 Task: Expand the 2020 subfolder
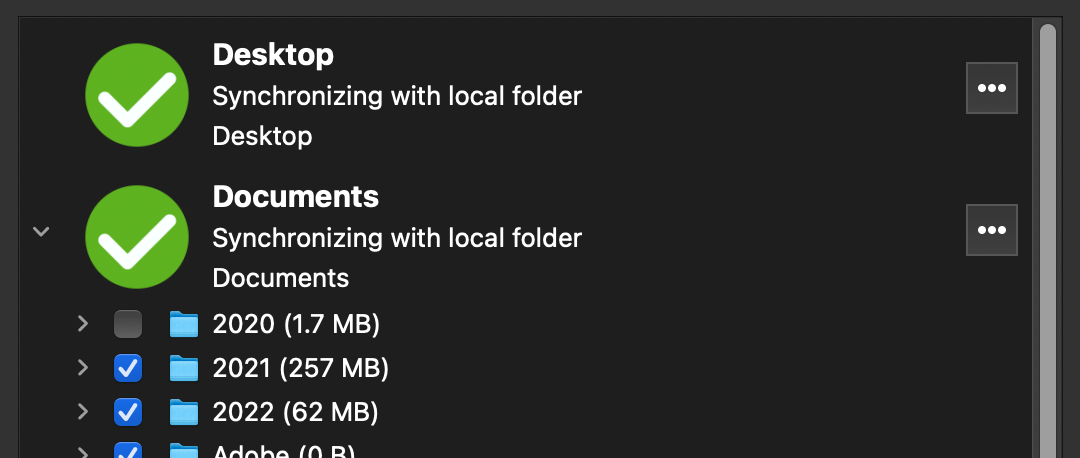click(x=83, y=324)
